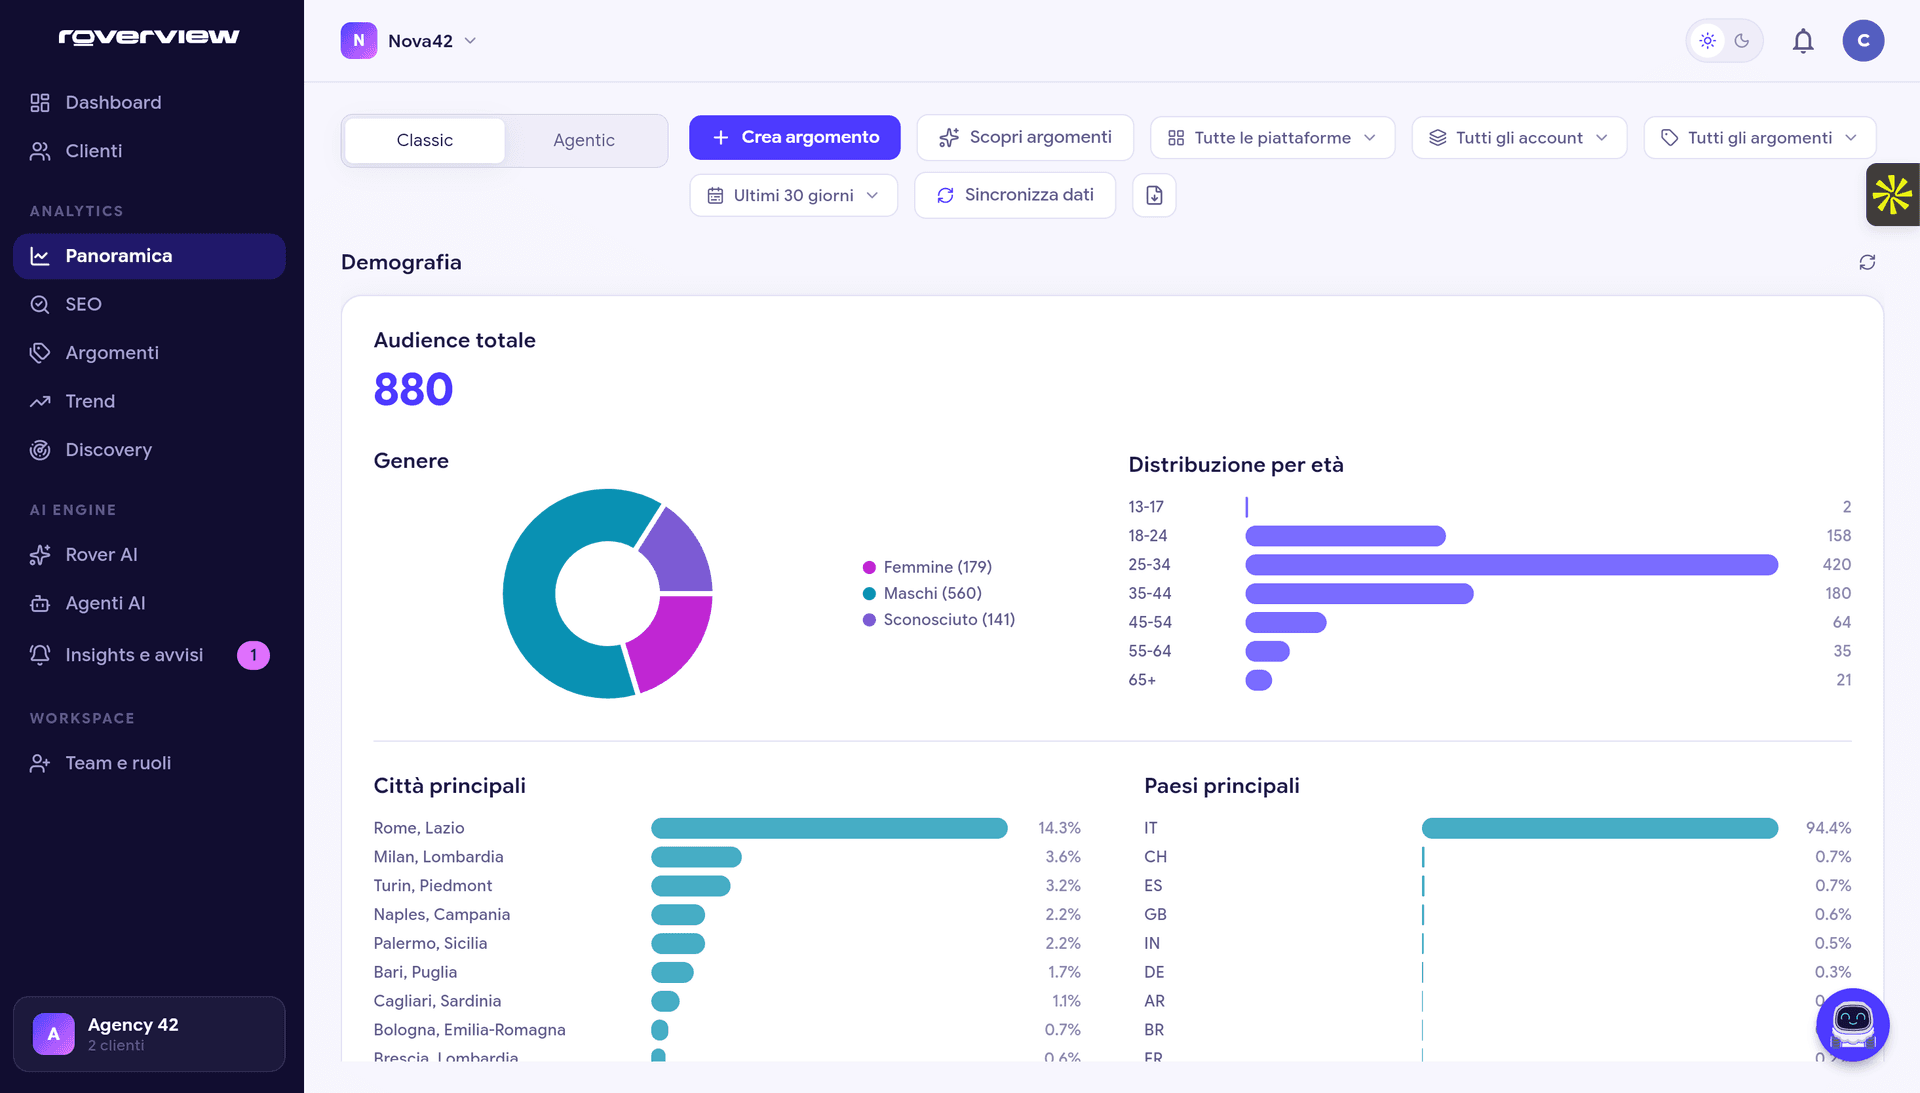Click Sincronizza dati button
Viewport: 1920px width, 1093px height.
click(1015, 196)
